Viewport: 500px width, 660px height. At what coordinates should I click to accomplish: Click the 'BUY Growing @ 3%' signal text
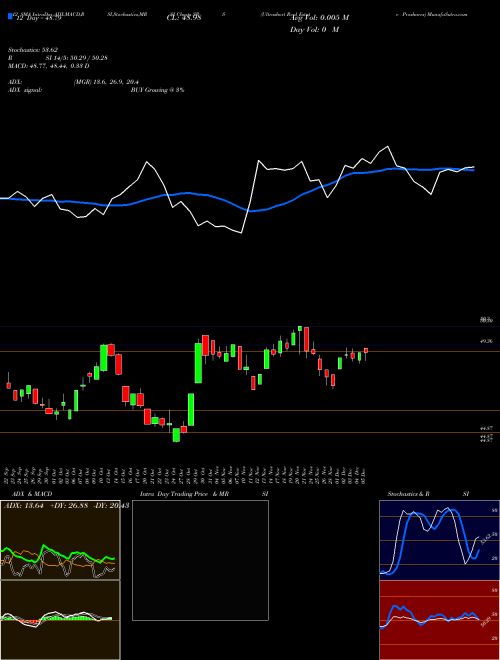click(x=157, y=90)
